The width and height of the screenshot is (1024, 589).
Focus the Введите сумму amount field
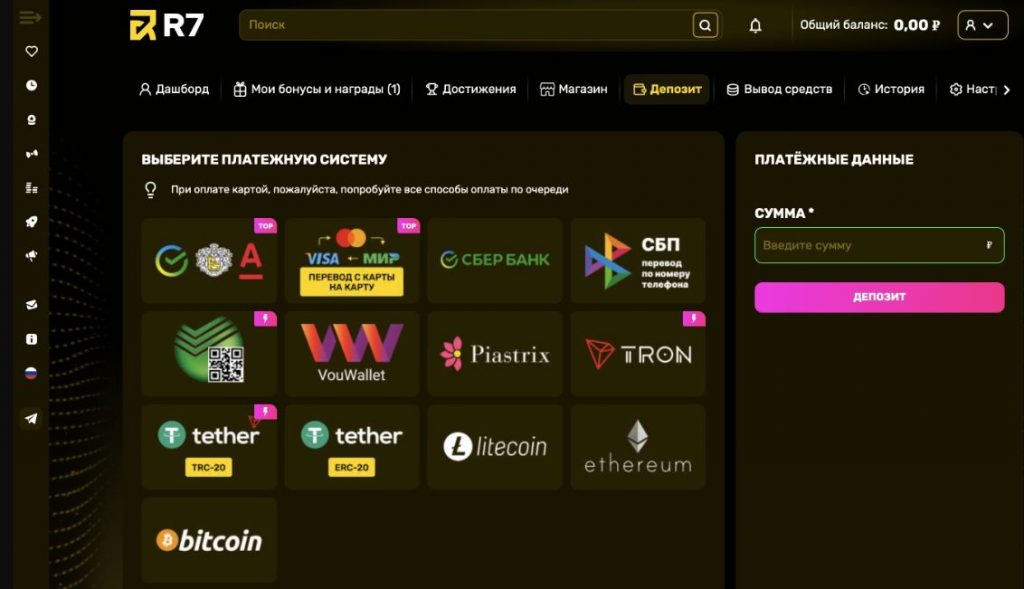click(879, 245)
